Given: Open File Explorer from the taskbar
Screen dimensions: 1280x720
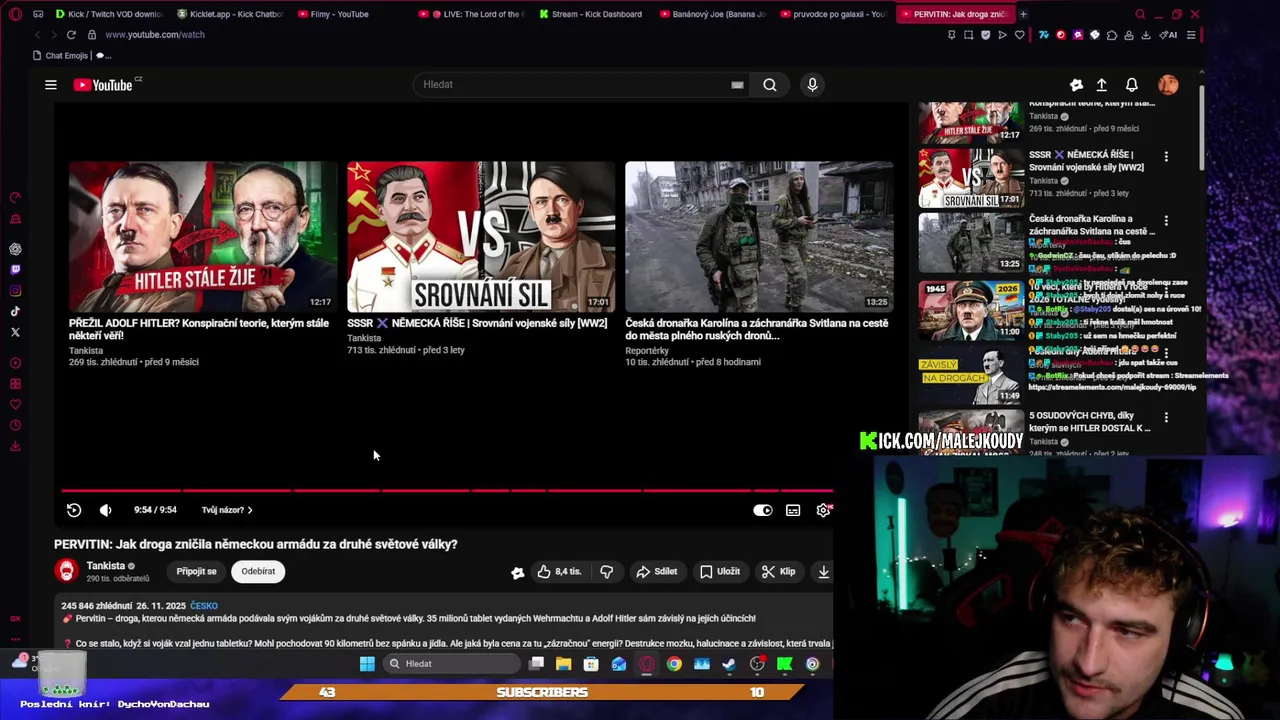Looking at the screenshot, I should [x=564, y=664].
